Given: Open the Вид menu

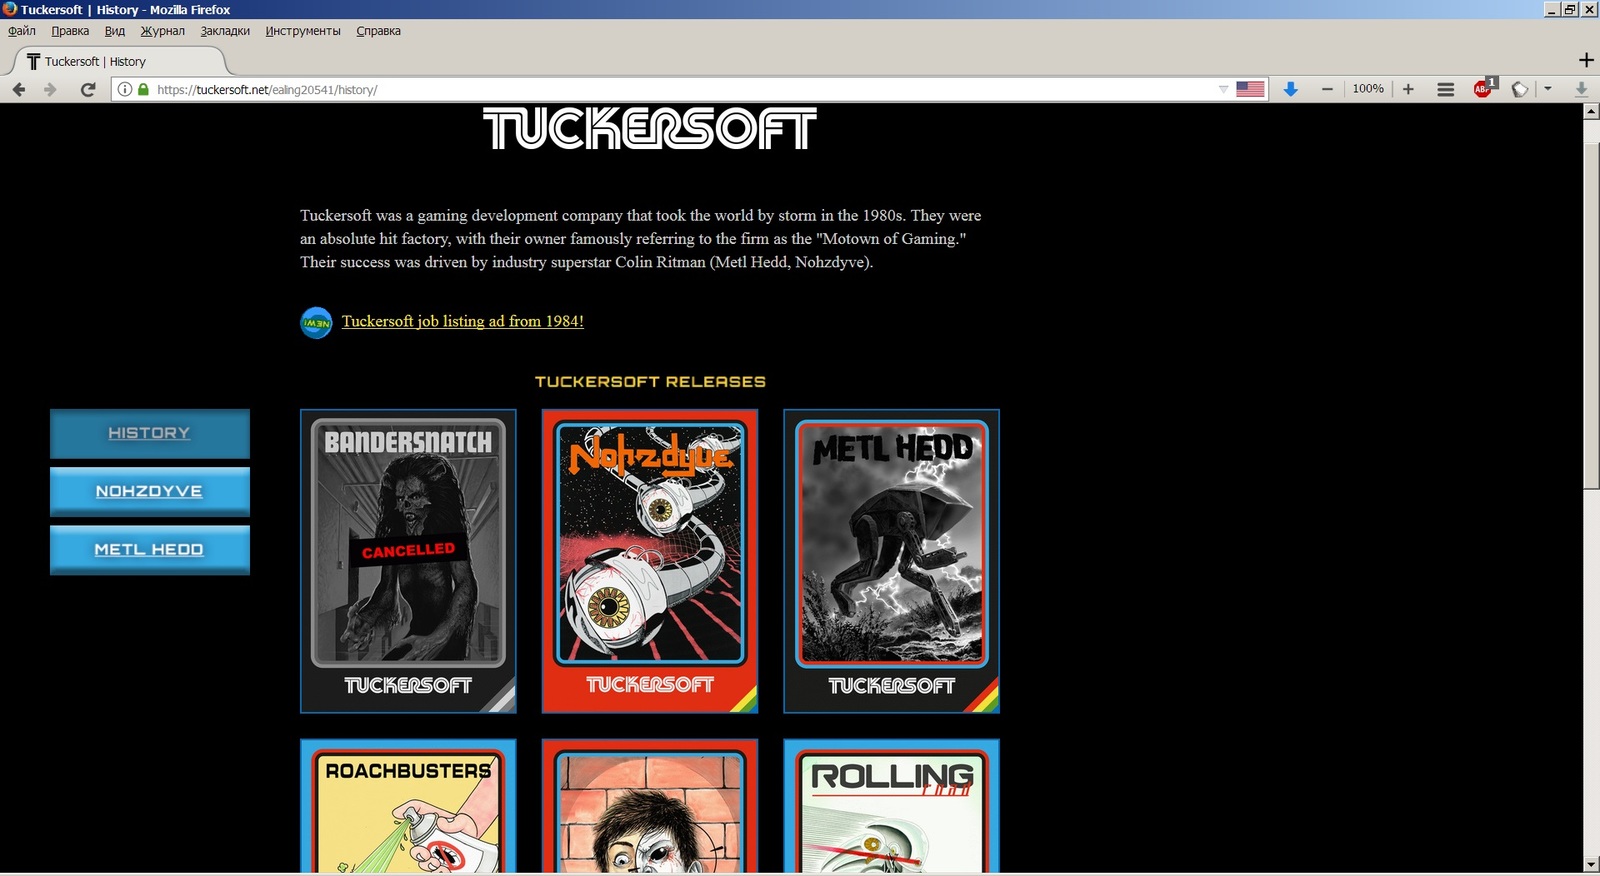Looking at the screenshot, I should click(x=115, y=31).
